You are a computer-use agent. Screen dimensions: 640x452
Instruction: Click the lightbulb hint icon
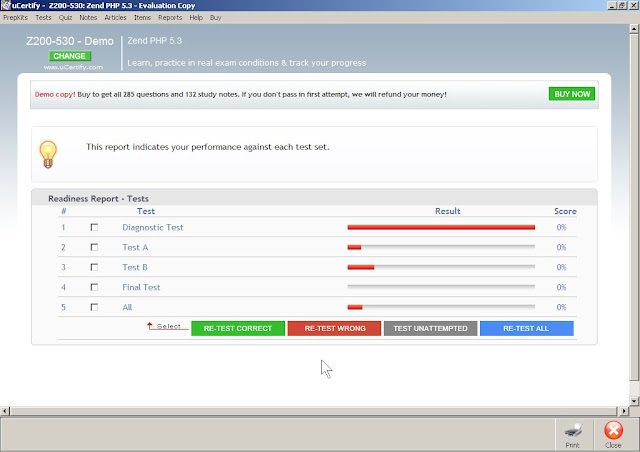click(x=48, y=154)
